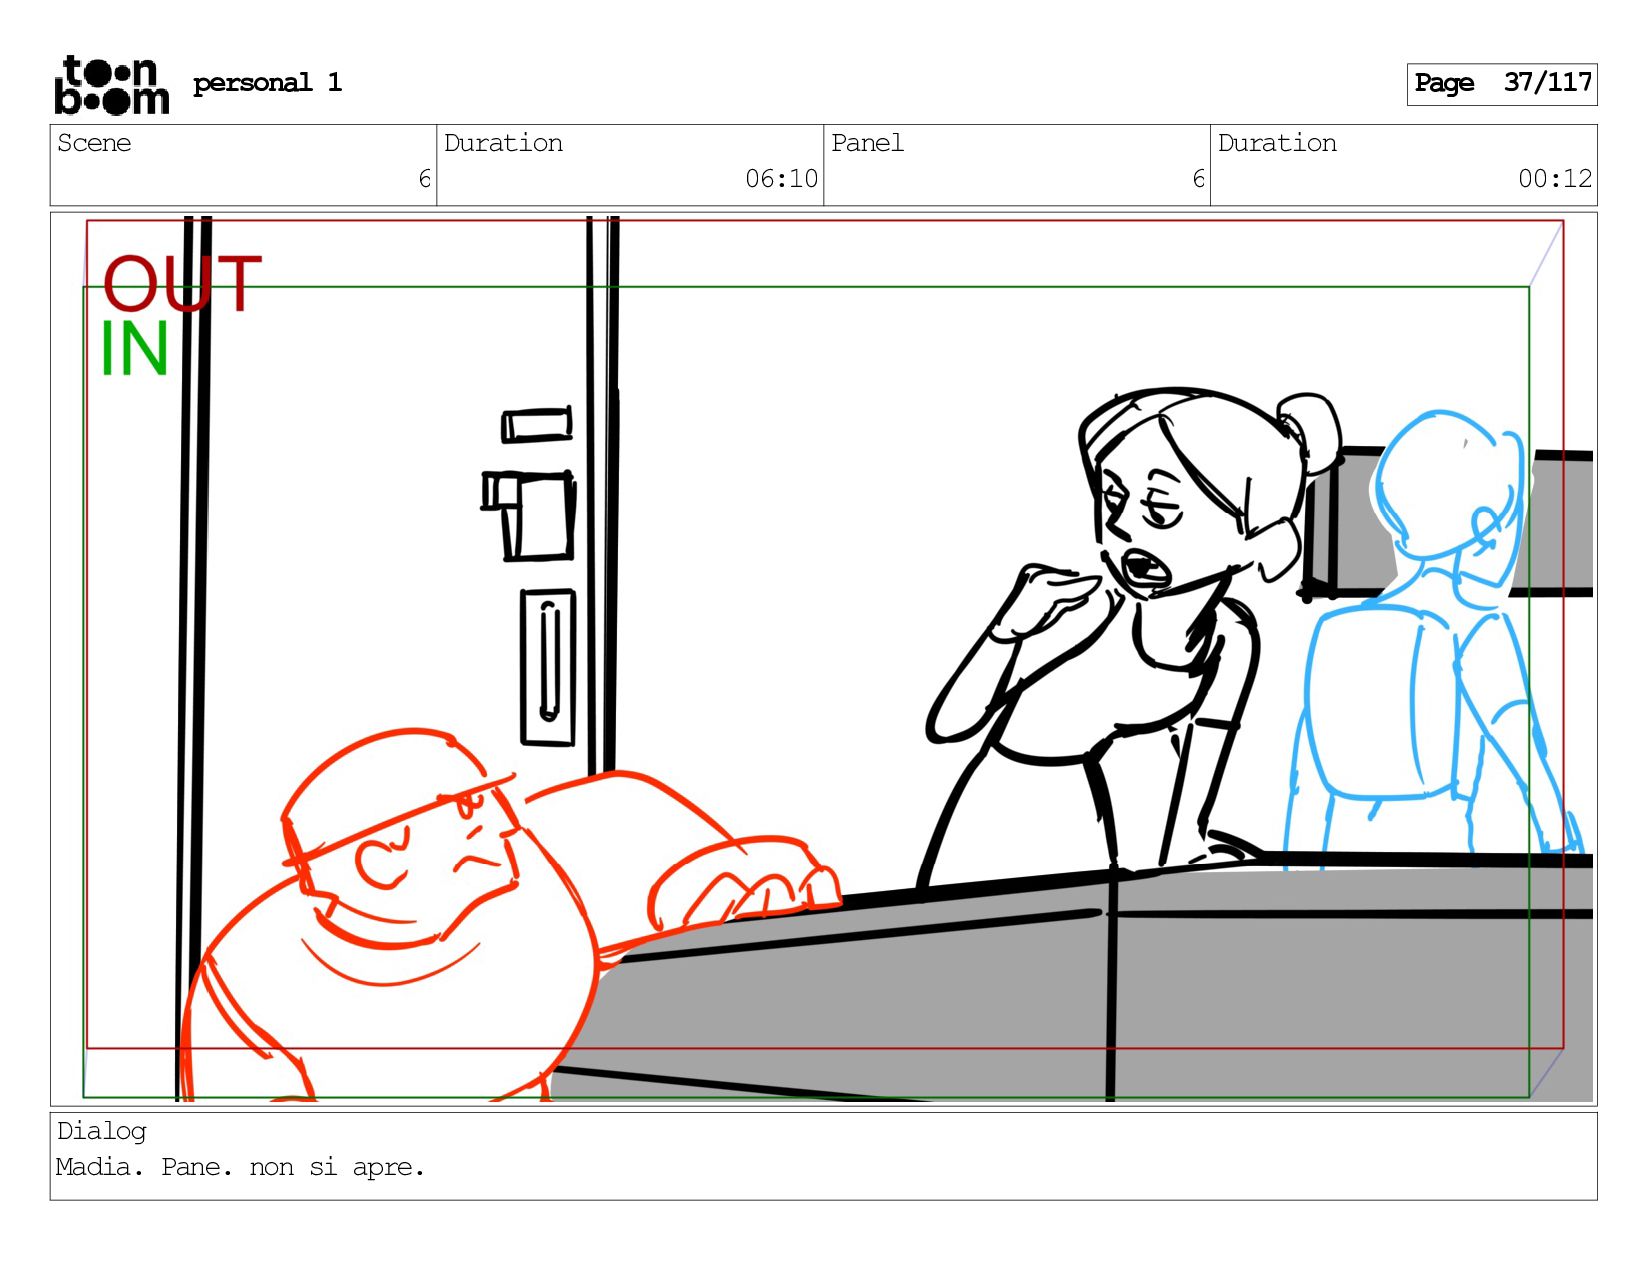Click the storyboard panel drawing
Image resolution: width=1650 pixels, height=1275 pixels.
pos(823,658)
